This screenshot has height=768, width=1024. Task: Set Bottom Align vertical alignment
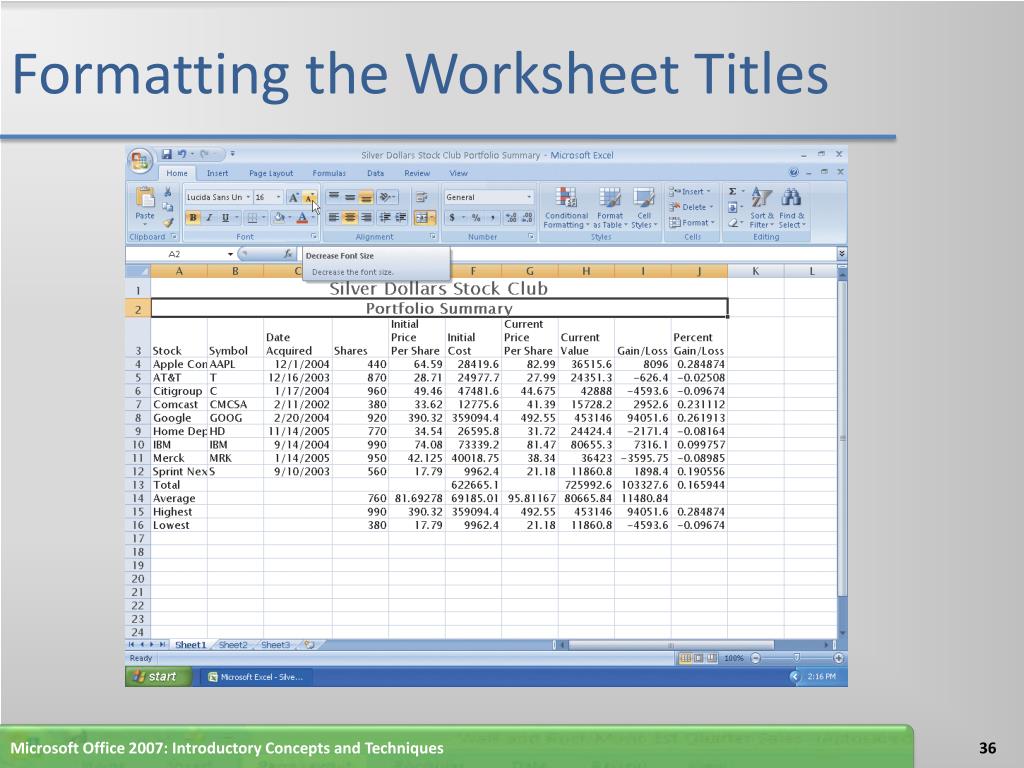[366, 197]
